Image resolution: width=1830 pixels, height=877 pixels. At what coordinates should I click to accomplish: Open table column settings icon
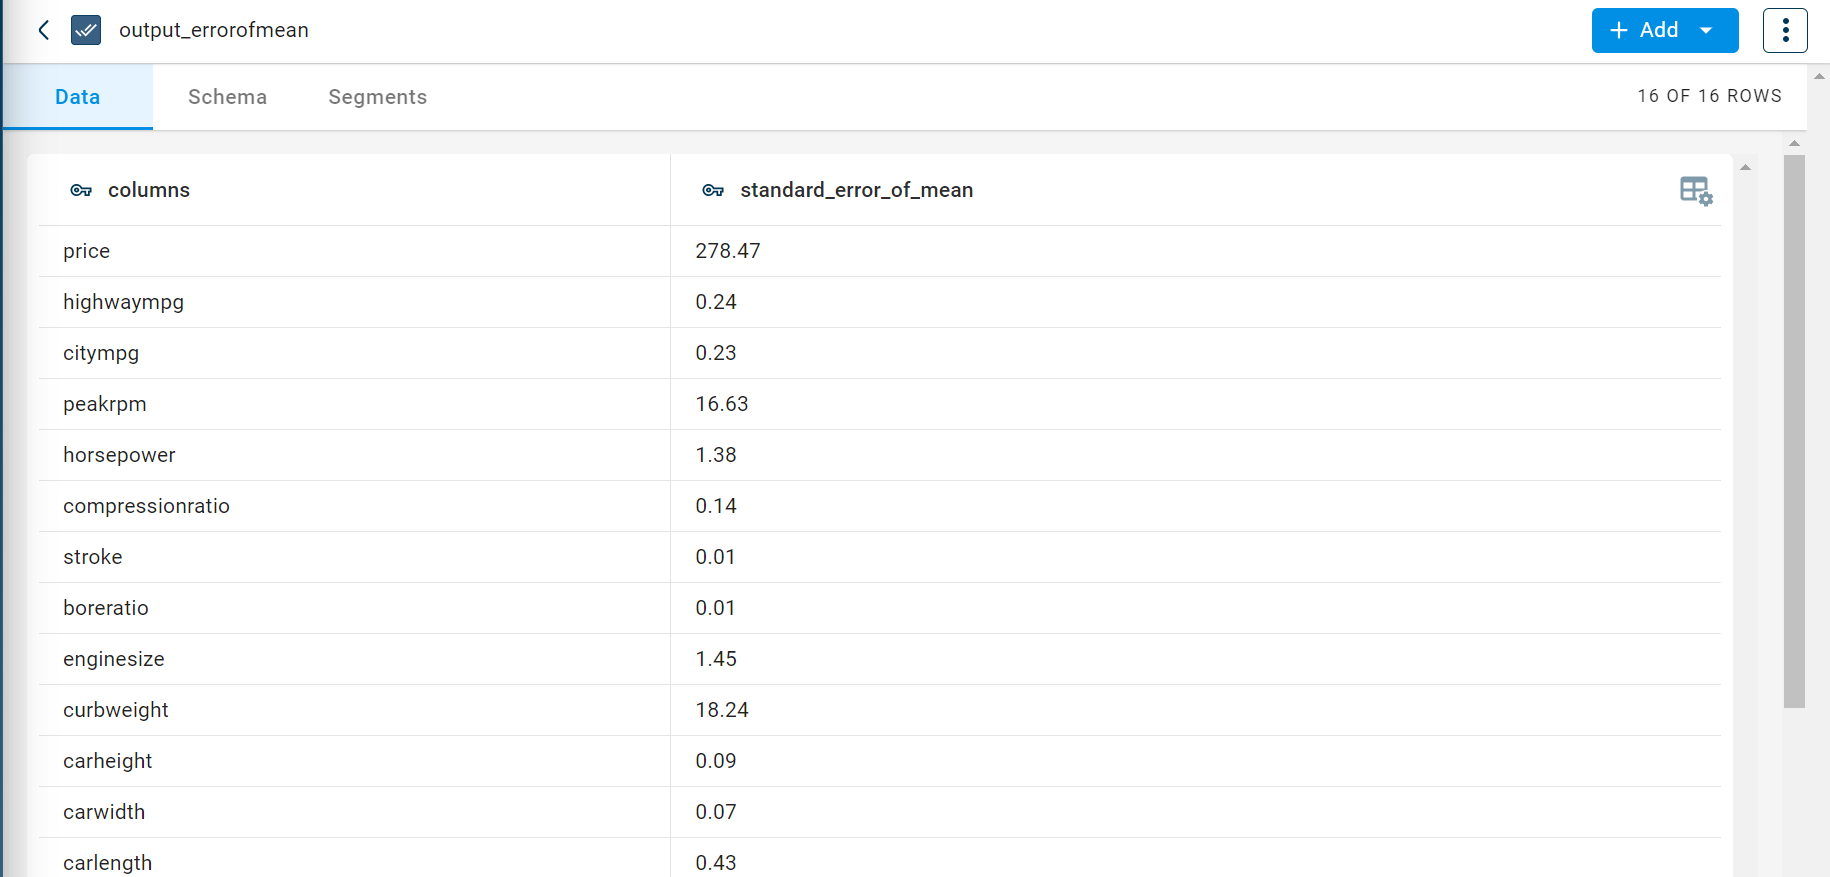1696,190
